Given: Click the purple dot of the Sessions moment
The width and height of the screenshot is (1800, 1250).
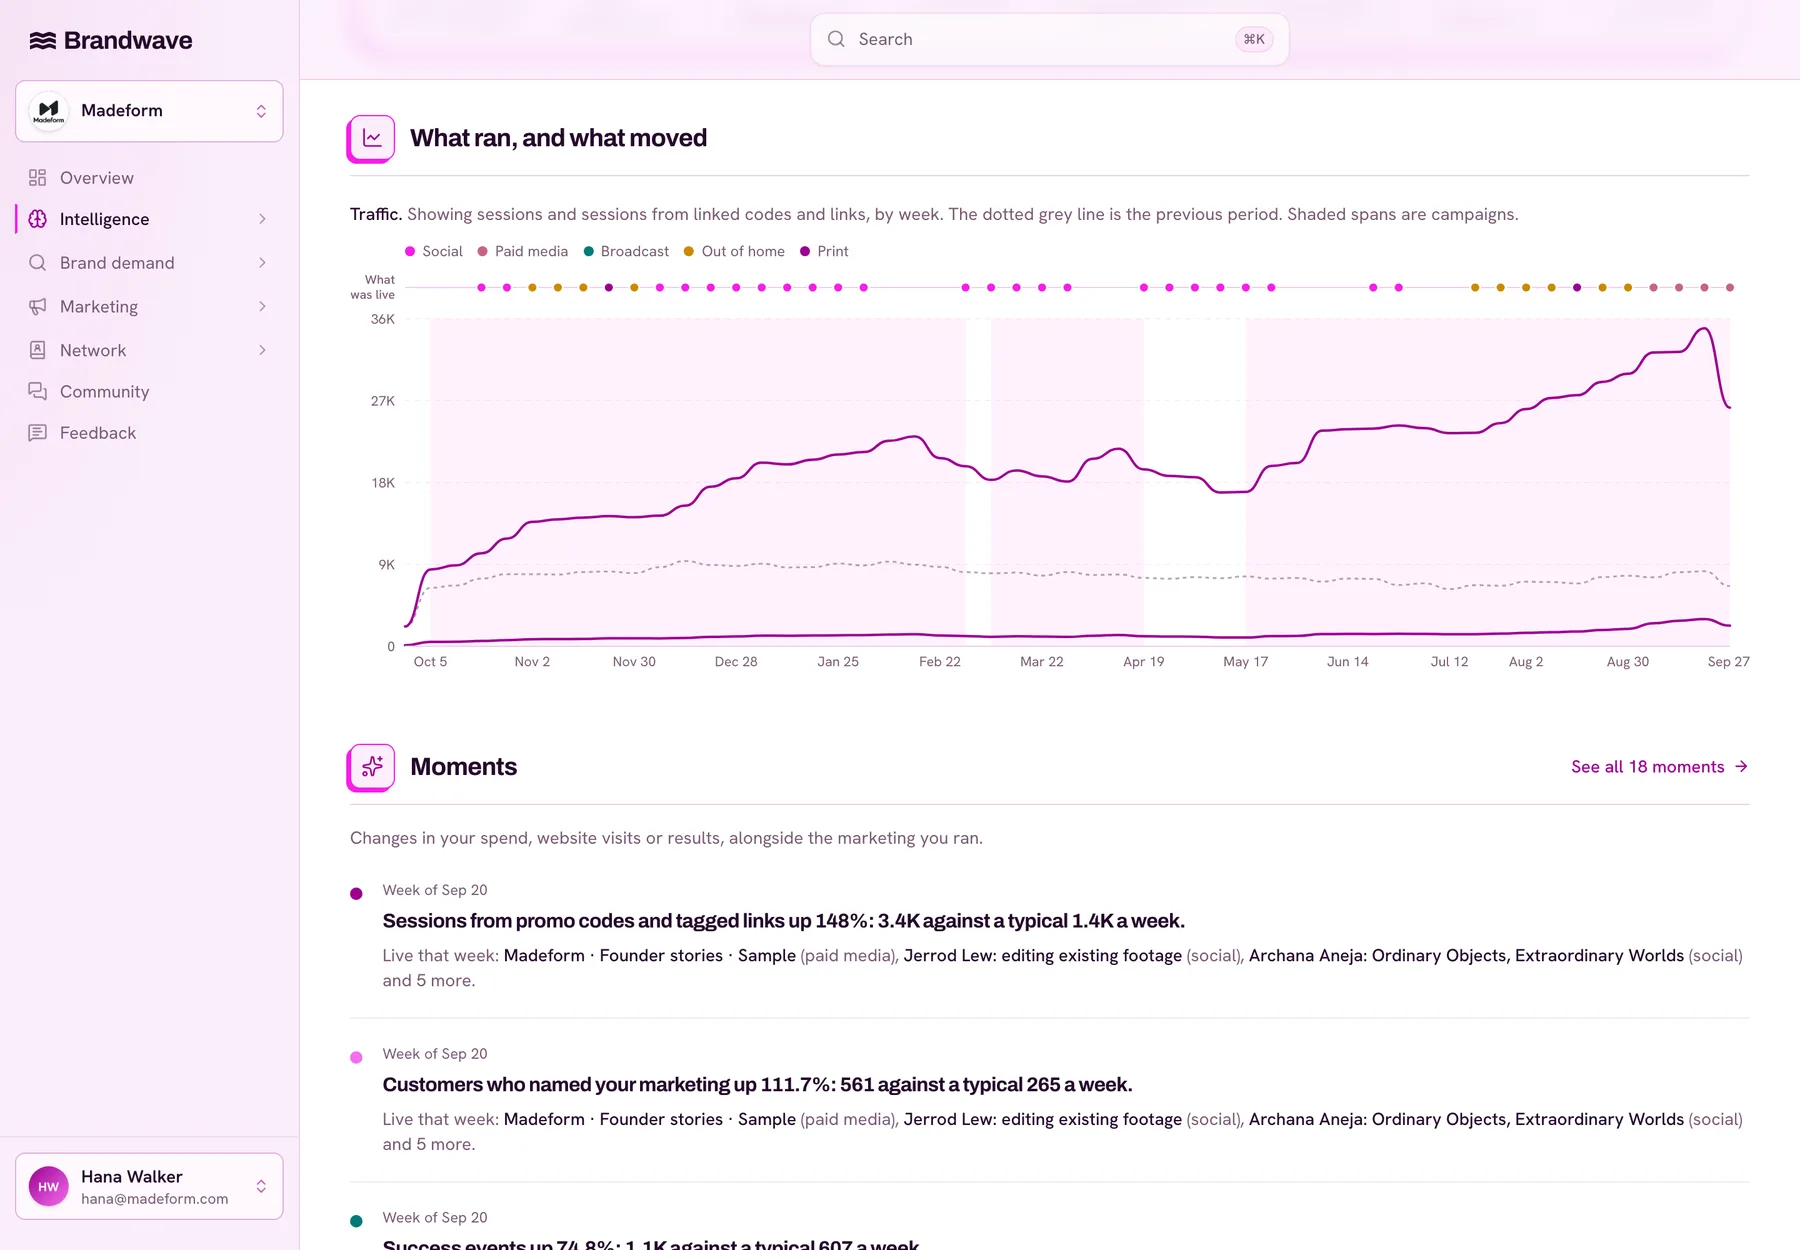Looking at the screenshot, I should click(356, 894).
